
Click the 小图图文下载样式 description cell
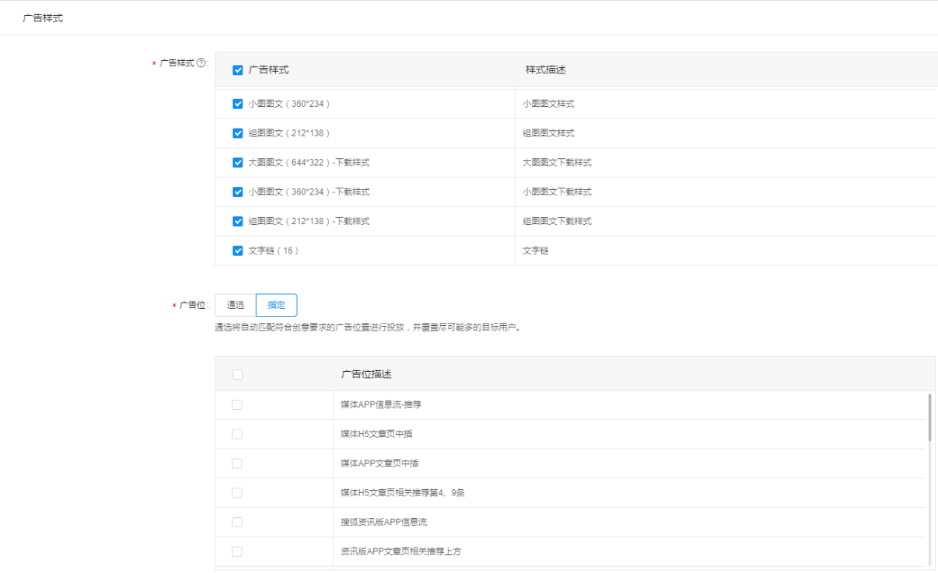[557, 192]
